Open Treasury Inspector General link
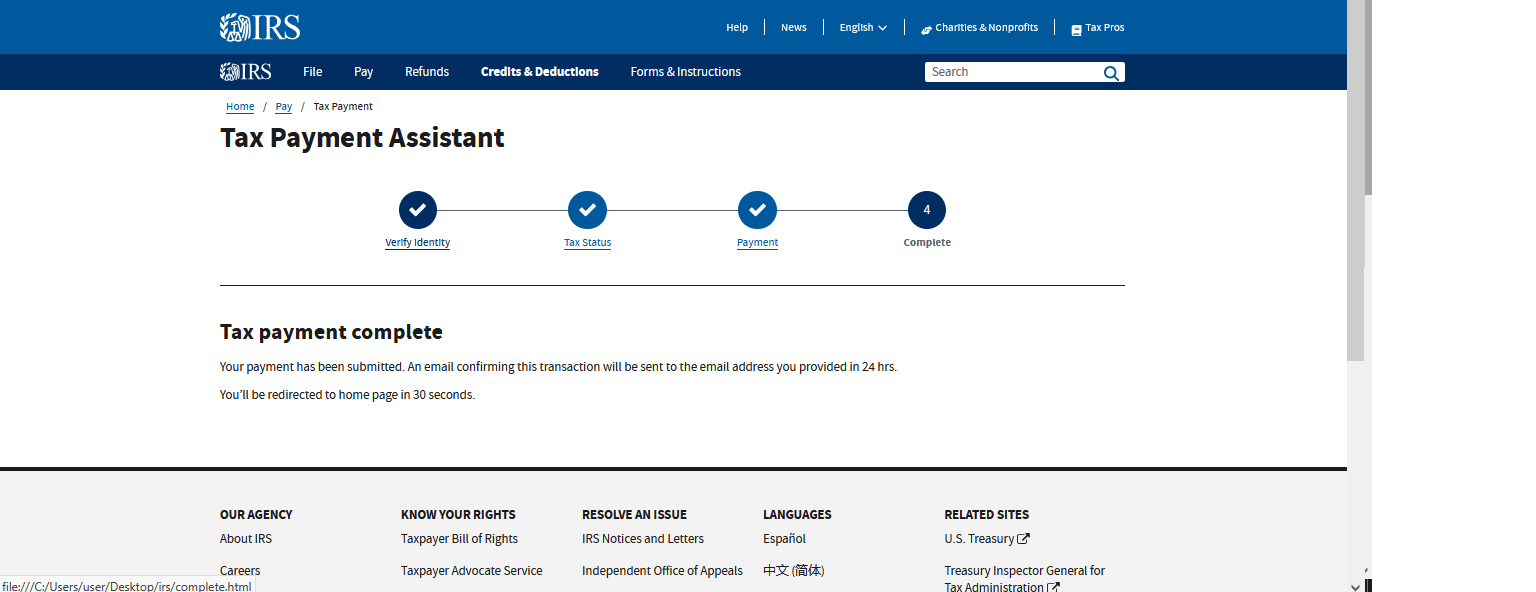Image resolution: width=1536 pixels, height=592 pixels. [x=1024, y=579]
